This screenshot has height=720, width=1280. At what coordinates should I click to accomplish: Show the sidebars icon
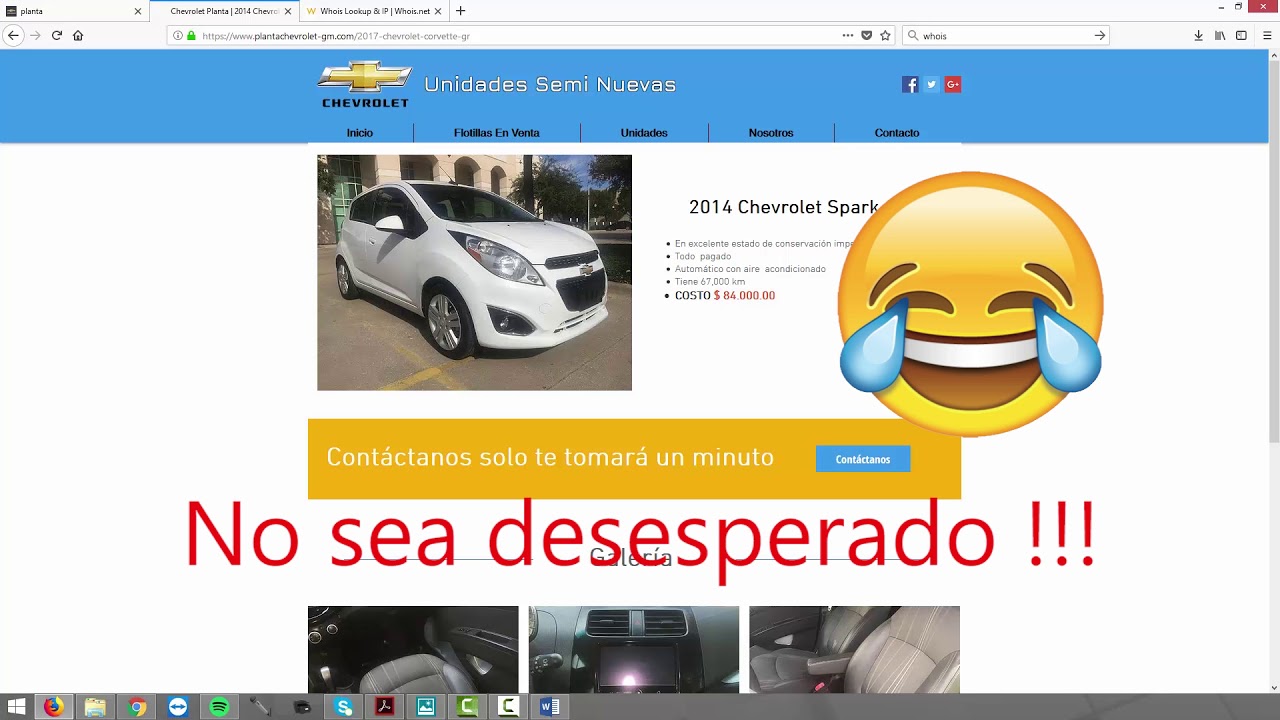[x=1241, y=35]
